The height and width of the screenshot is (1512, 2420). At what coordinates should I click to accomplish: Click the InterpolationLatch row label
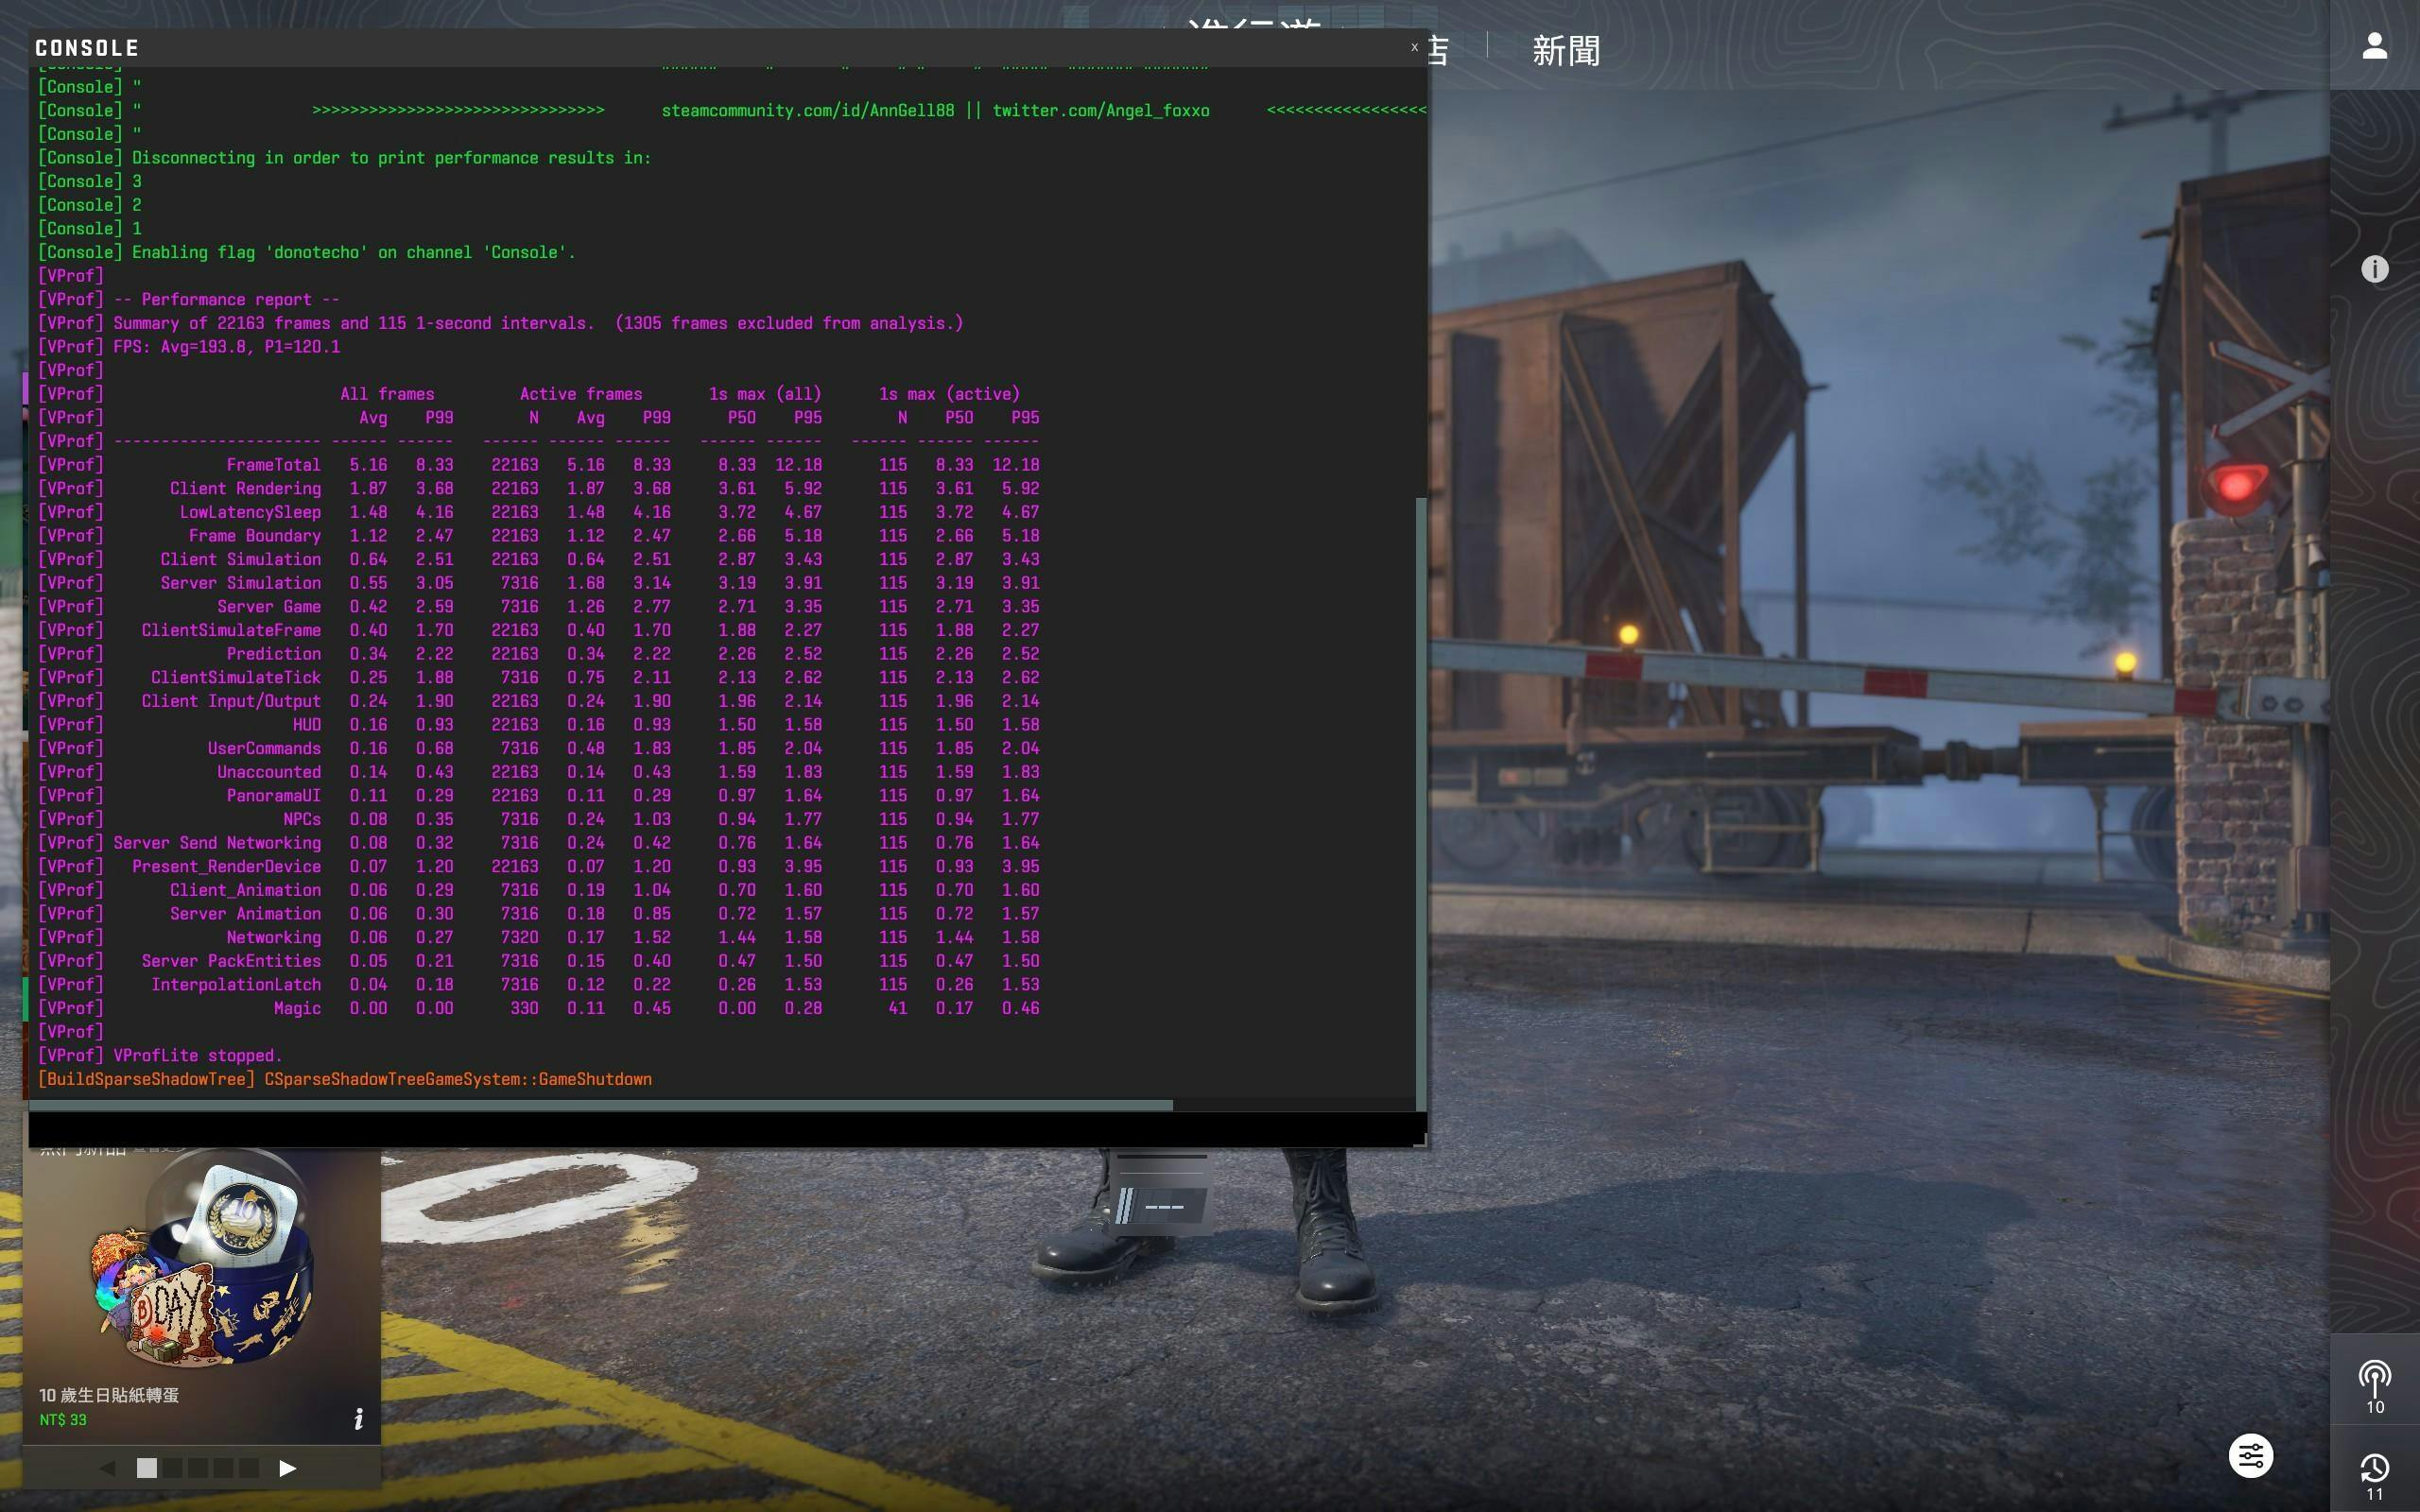click(236, 985)
